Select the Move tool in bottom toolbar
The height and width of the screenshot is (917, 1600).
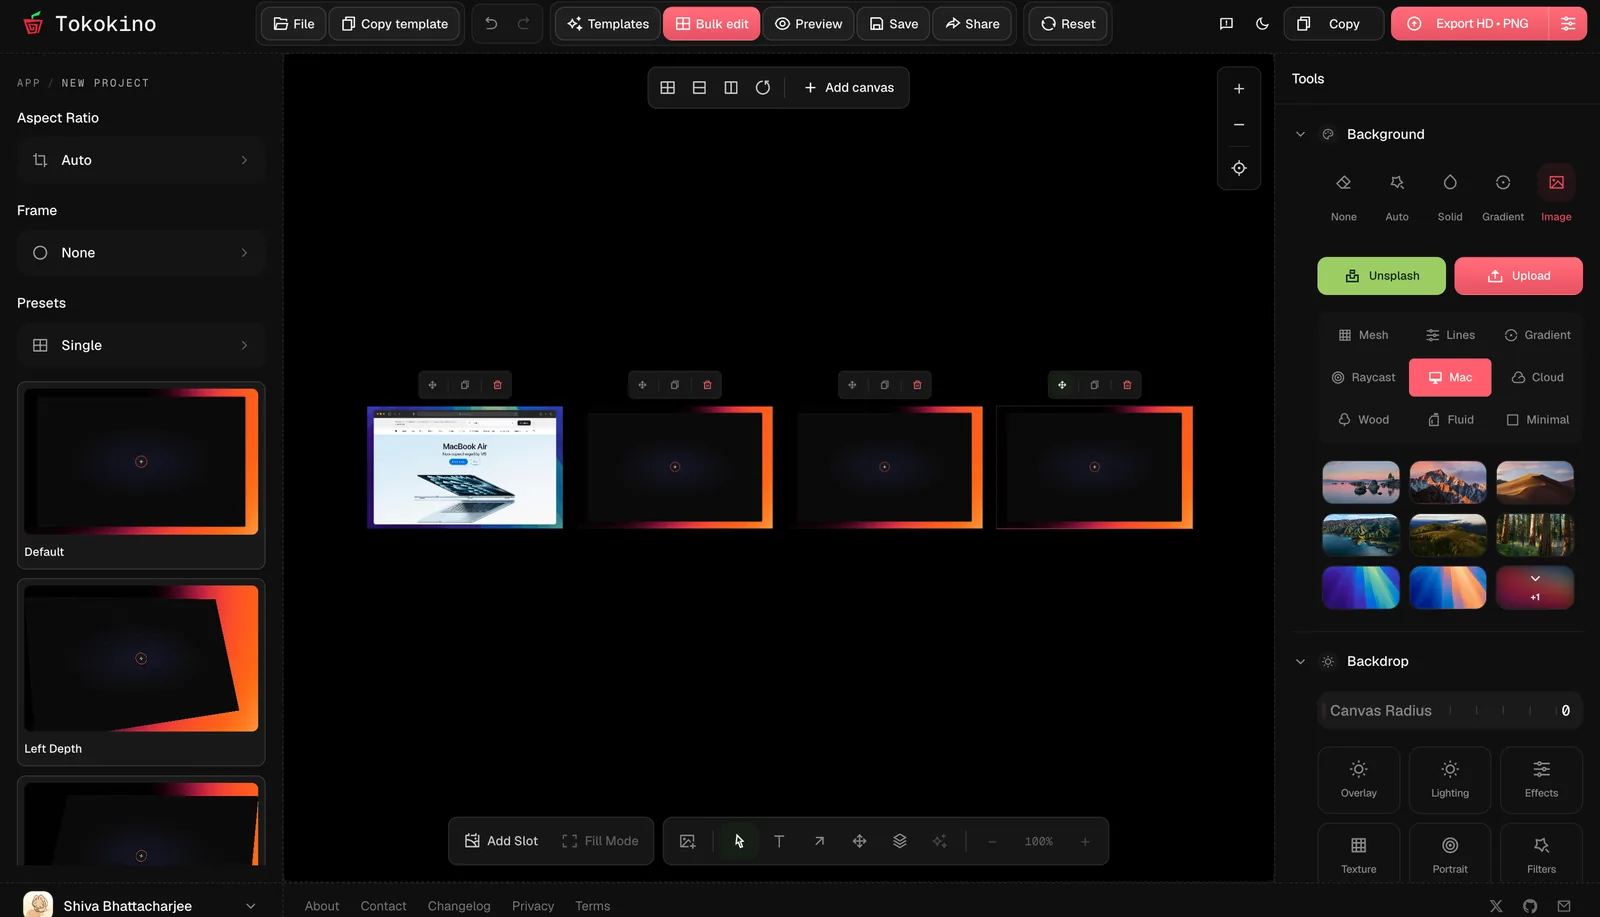[859, 841]
